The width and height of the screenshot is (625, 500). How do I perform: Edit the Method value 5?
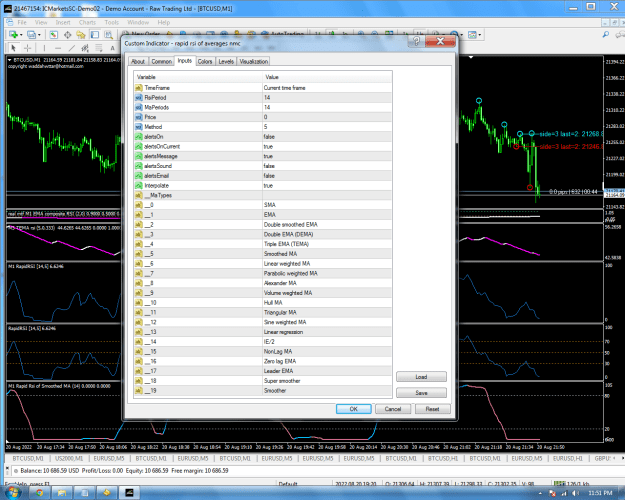click(x=327, y=127)
